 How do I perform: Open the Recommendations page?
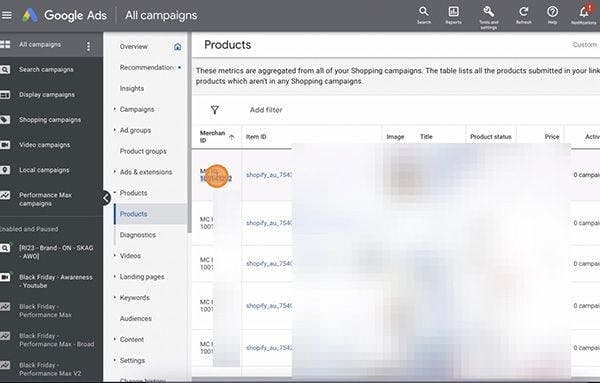[x=147, y=67]
